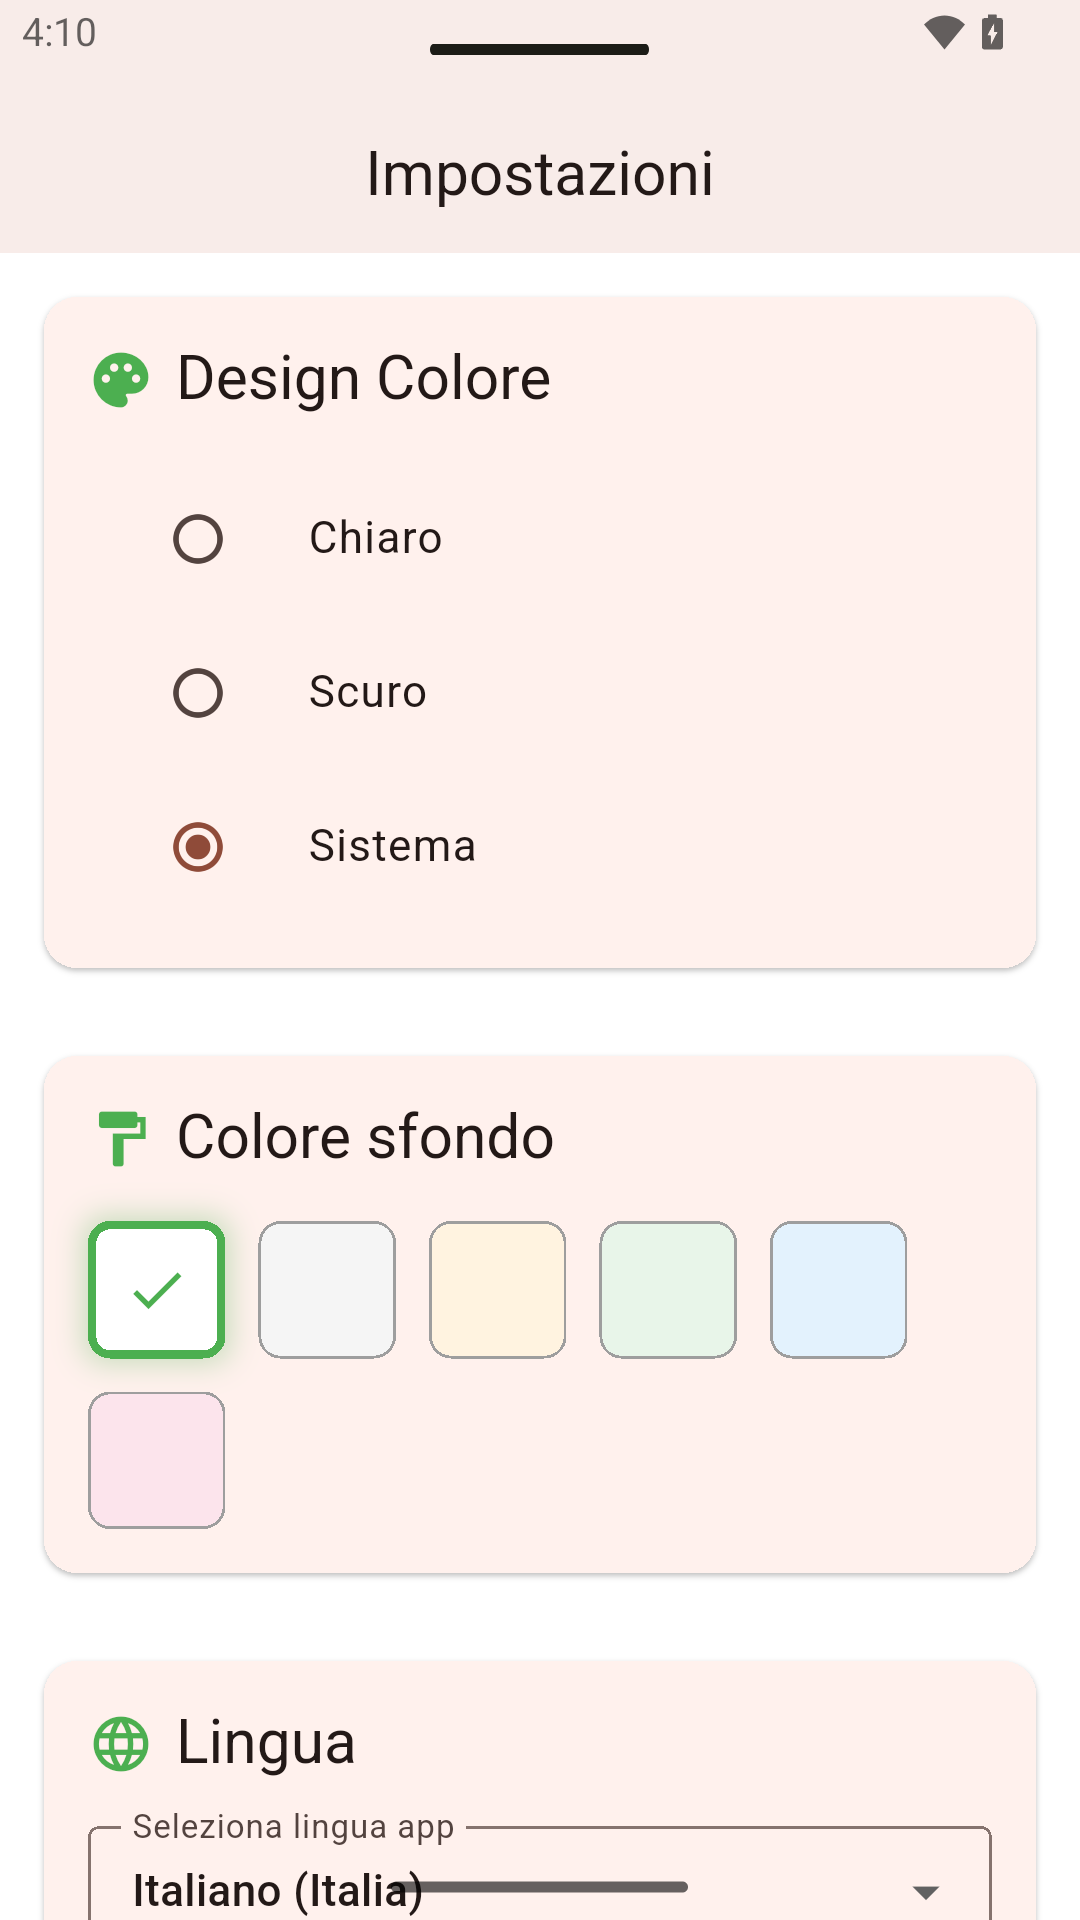Tap the battery charging status icon
Screen dimensions: 1080x1920
[x=992, y=33]
